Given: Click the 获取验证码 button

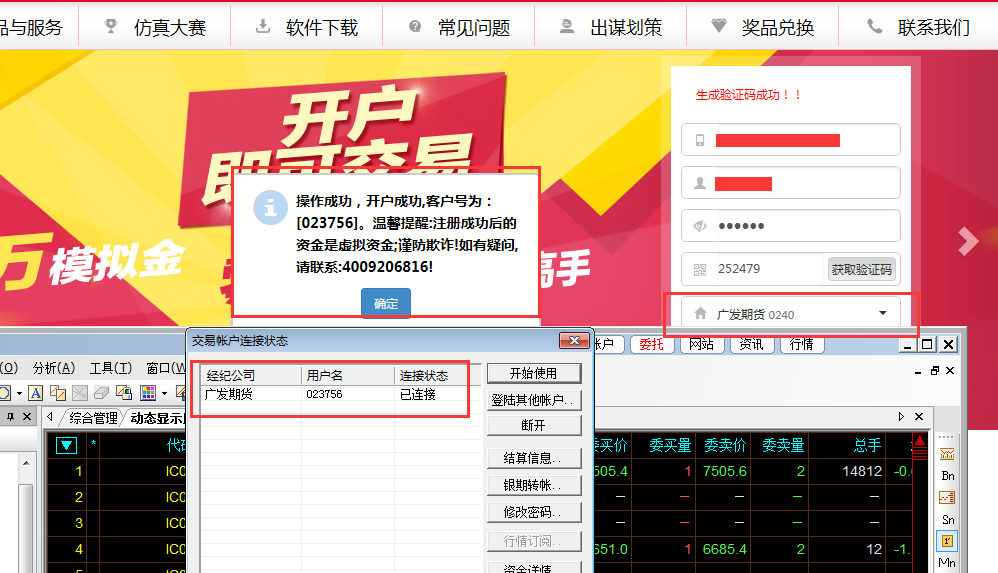Looking at the screenshot, I should tap(861, 269).
